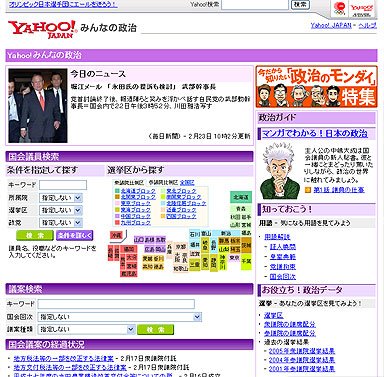Open the 議案種類 dropdown
Image resolution: width=384 pixels, height=377 pixels.
(86, 329)
